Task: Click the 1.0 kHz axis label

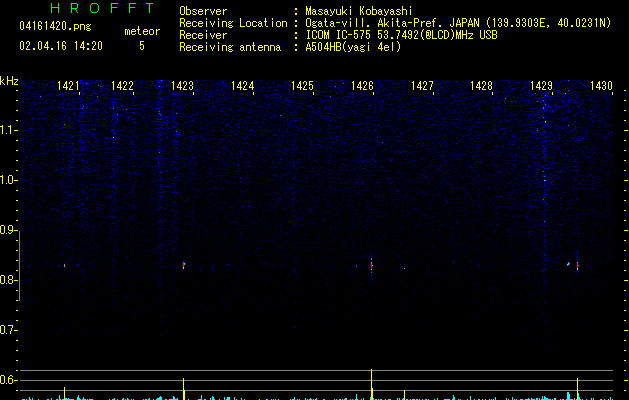Action: click(x=8, y=180)
